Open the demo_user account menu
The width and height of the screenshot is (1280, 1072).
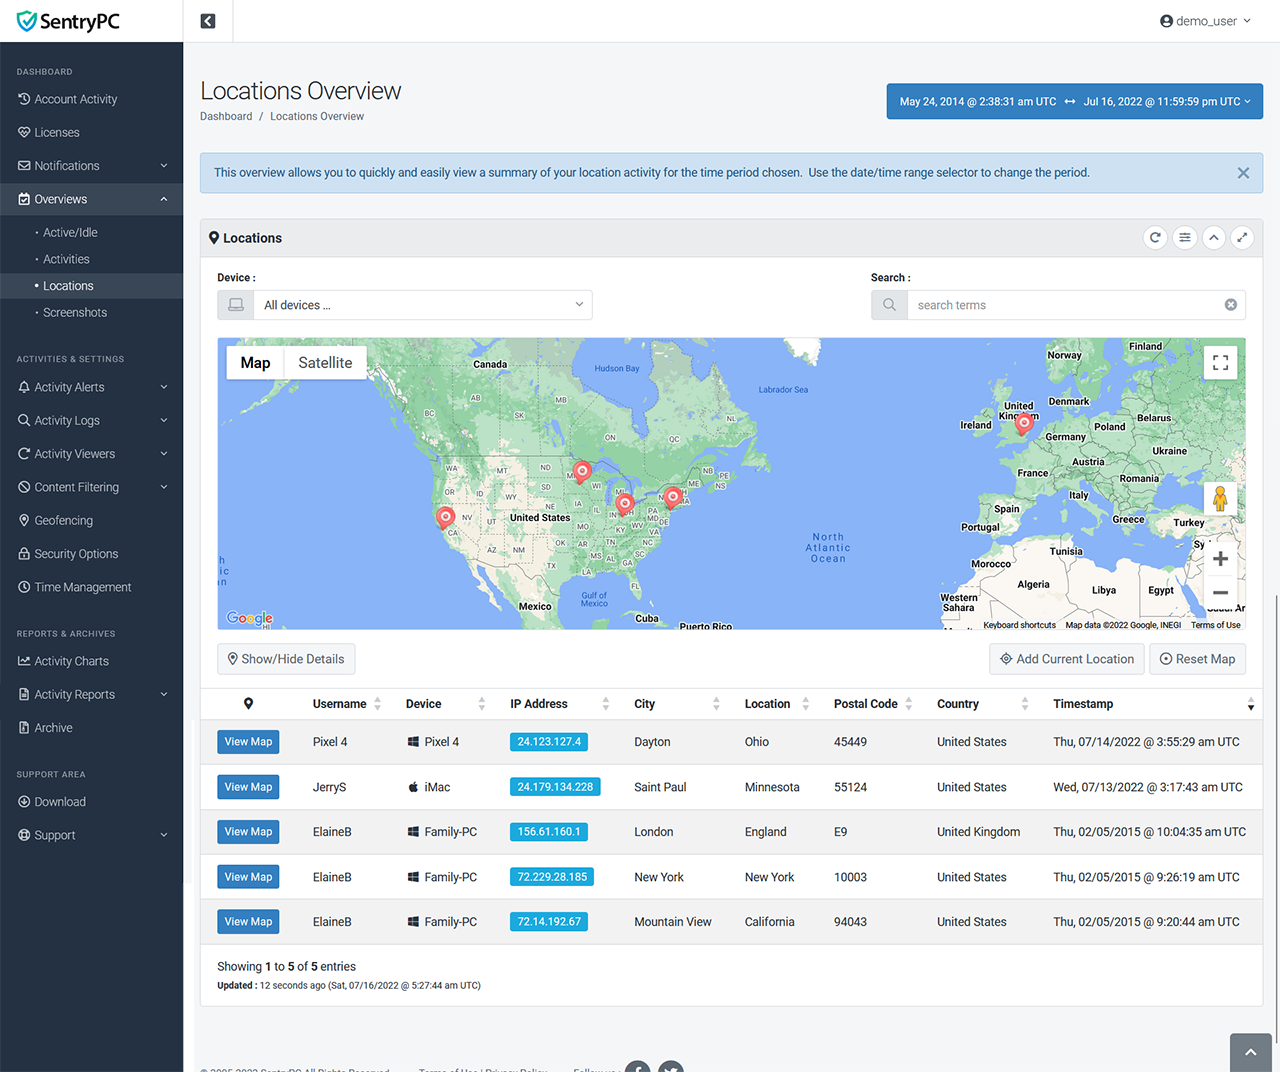point(1205,21)
